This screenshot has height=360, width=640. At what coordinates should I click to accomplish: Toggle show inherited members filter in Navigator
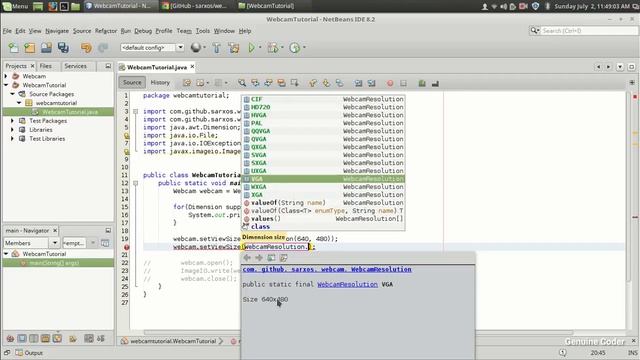(x=10, y=338)
